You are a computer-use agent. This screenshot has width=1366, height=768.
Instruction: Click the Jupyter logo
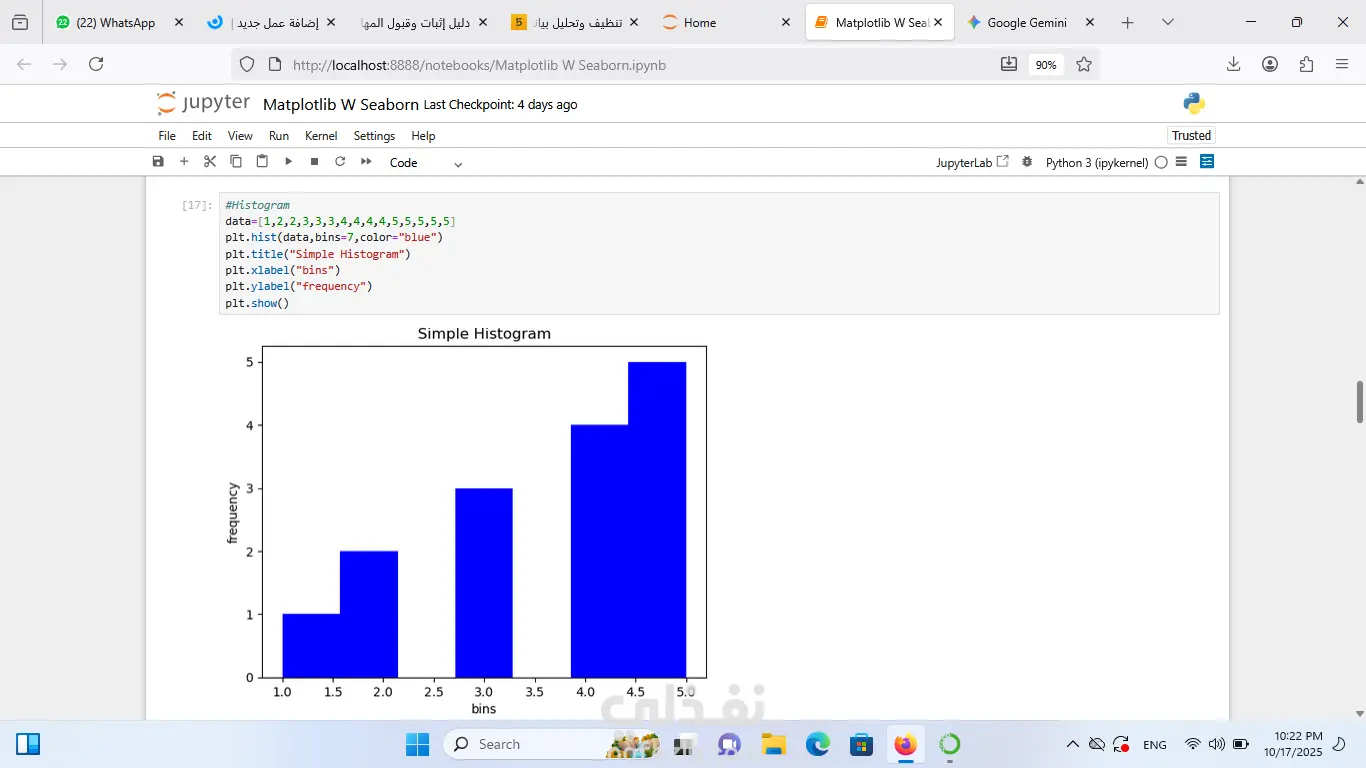203,103
